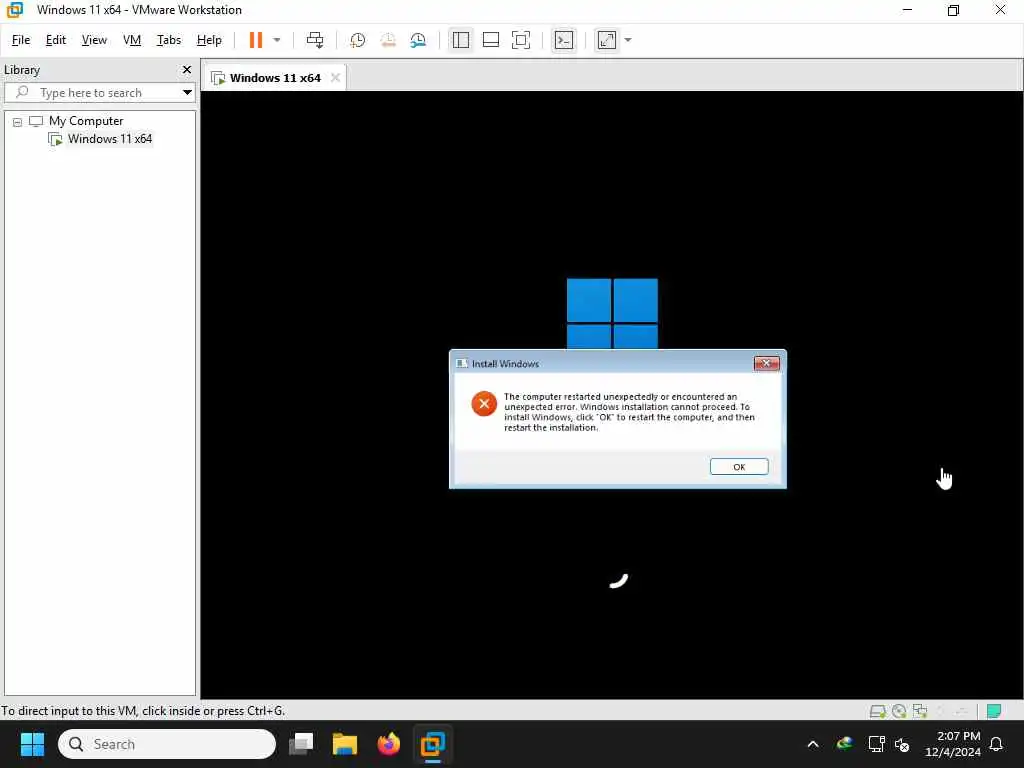This screenshot has height=768, width=1024.
Task: Open the File menu
Action: 21,40
